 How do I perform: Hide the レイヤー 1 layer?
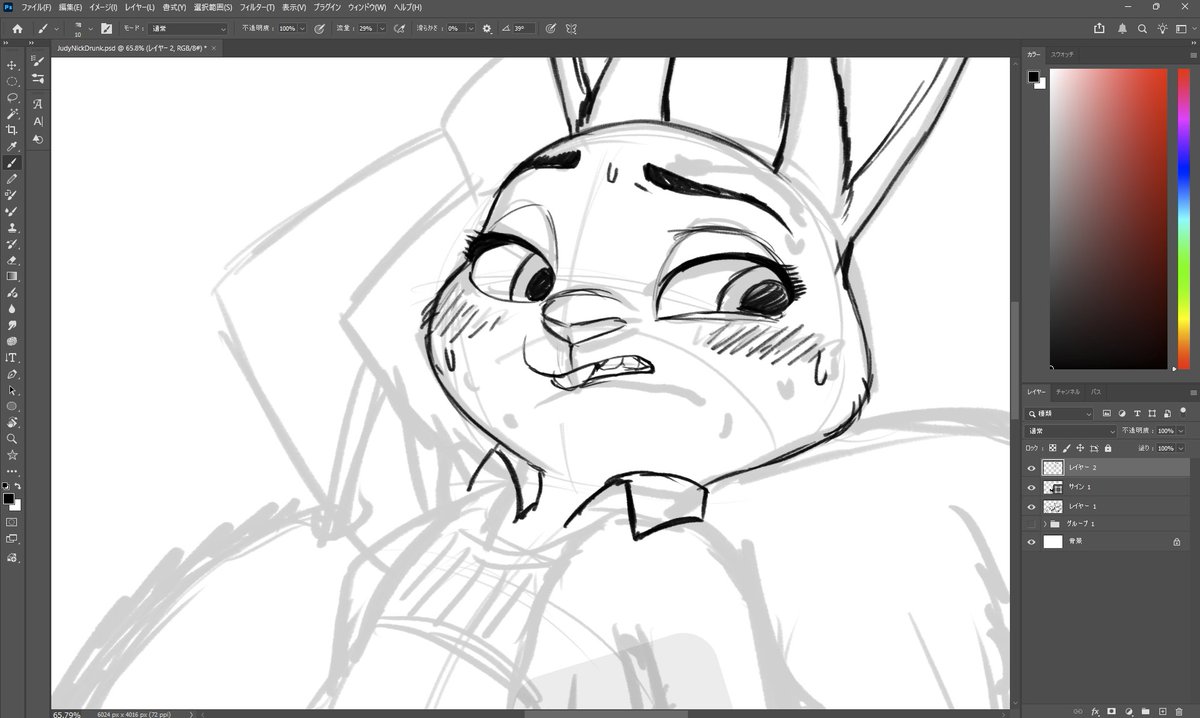point(1031,506)
